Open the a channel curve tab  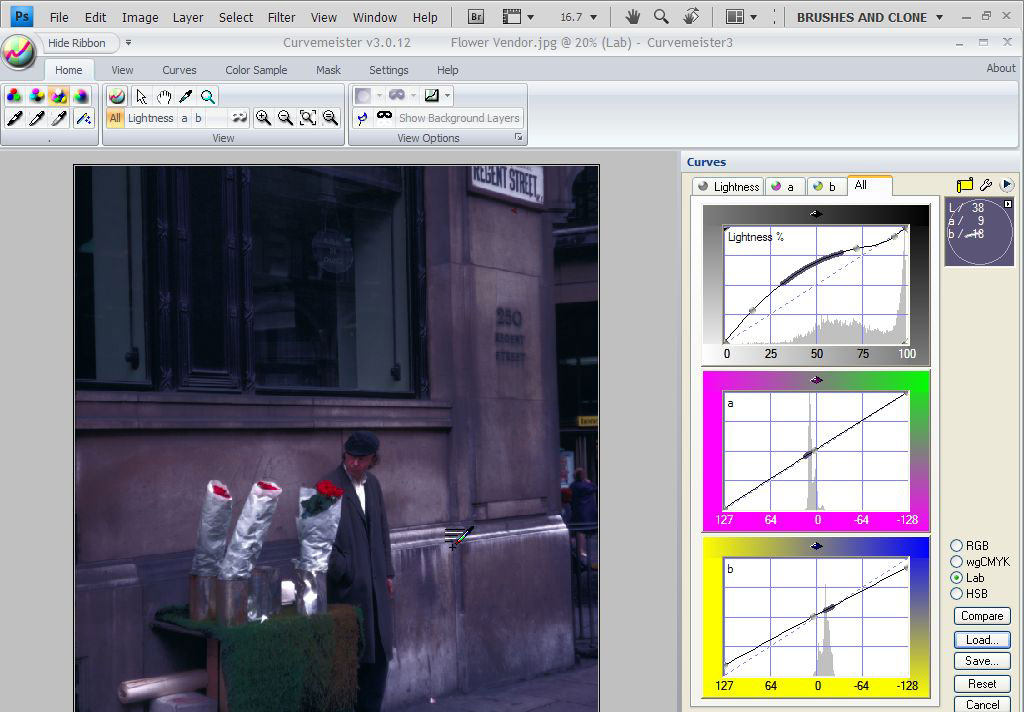784,186
